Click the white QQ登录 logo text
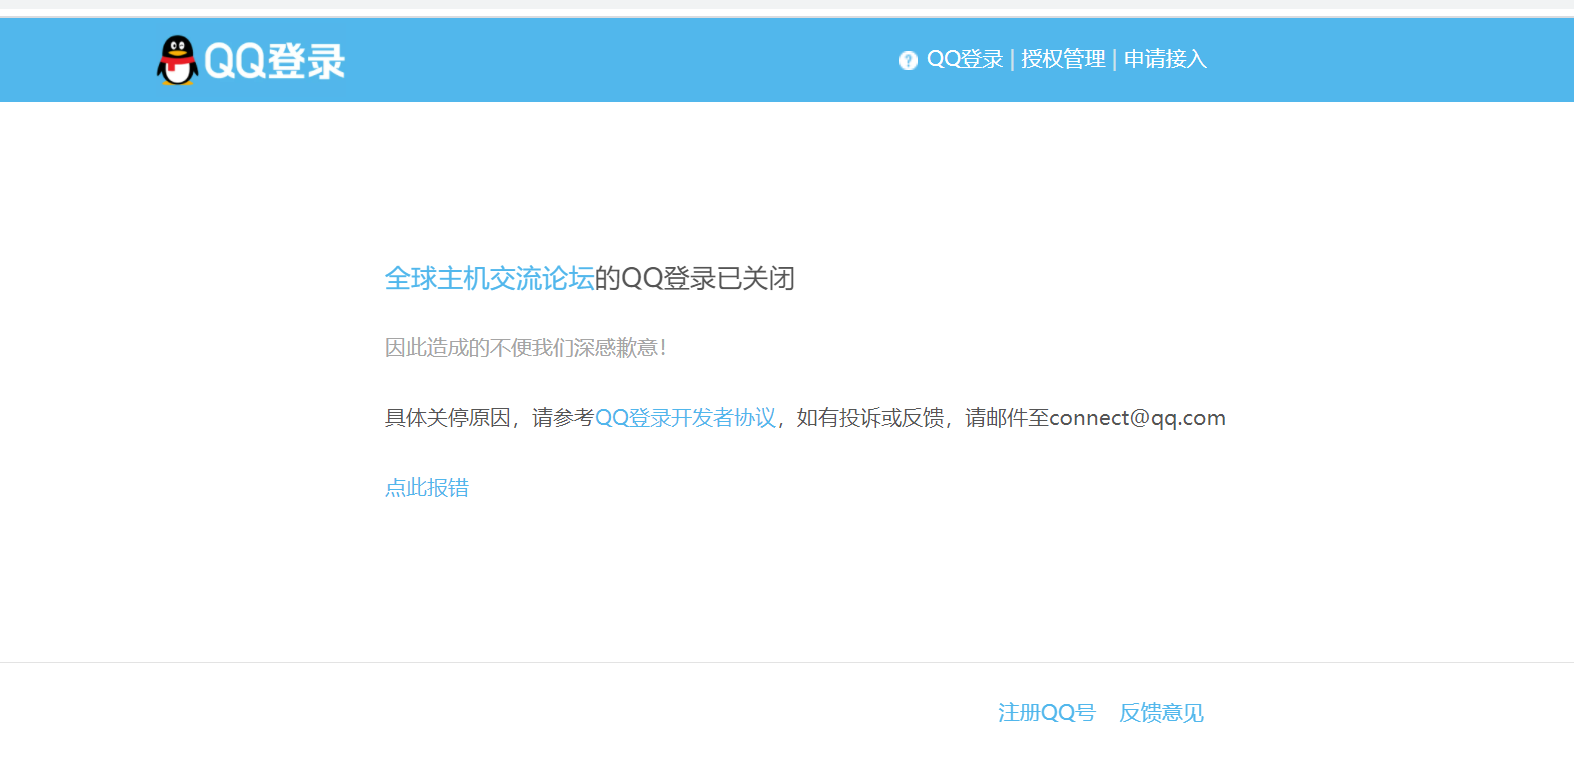This screenshot has height=758, width=1574. tap(274, 61)
